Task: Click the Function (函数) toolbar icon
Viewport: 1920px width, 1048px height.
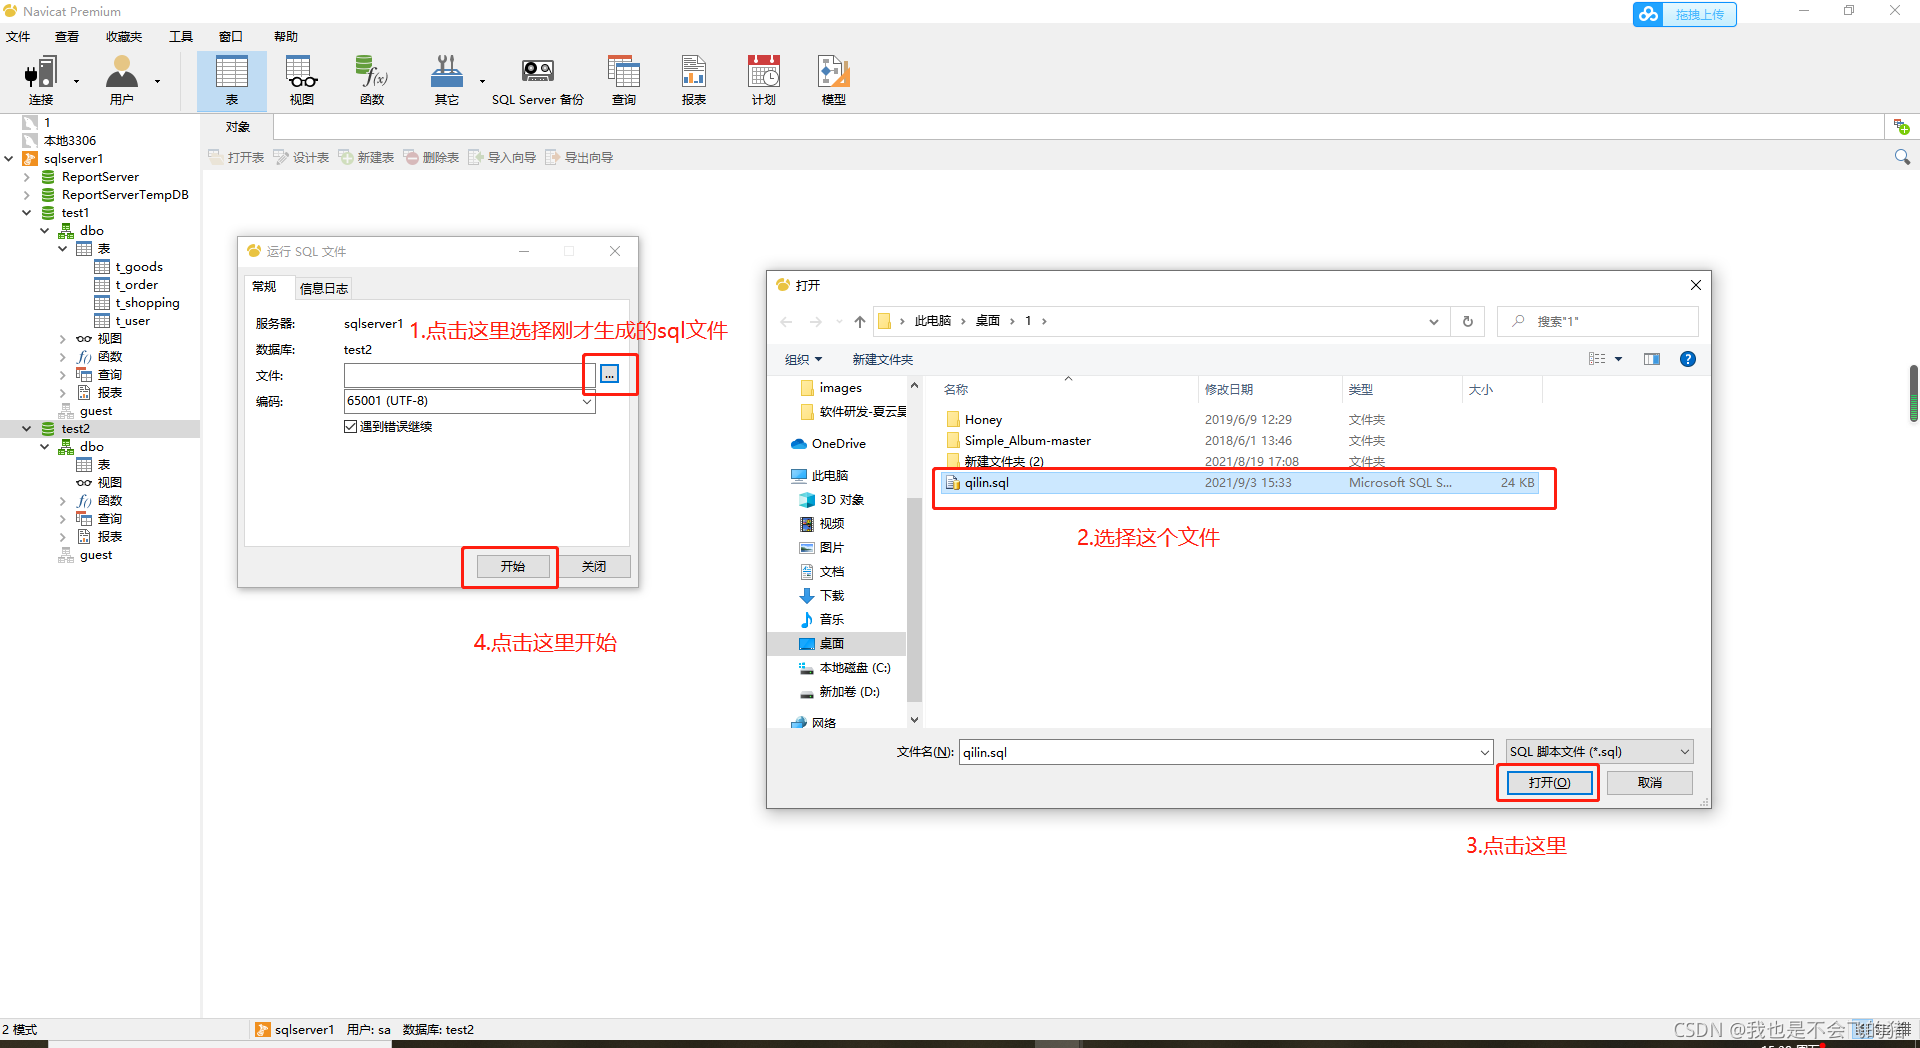Action: tap(372, 80)
